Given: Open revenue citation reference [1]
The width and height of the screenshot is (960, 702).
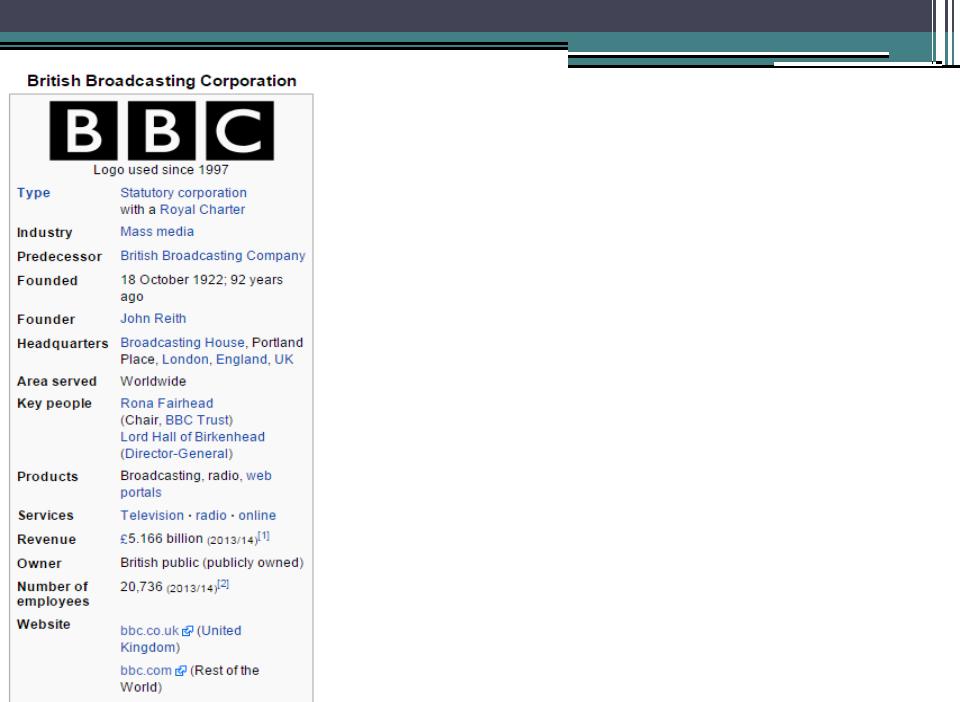Looking at the screenshot, I should (x=263, y=536).
